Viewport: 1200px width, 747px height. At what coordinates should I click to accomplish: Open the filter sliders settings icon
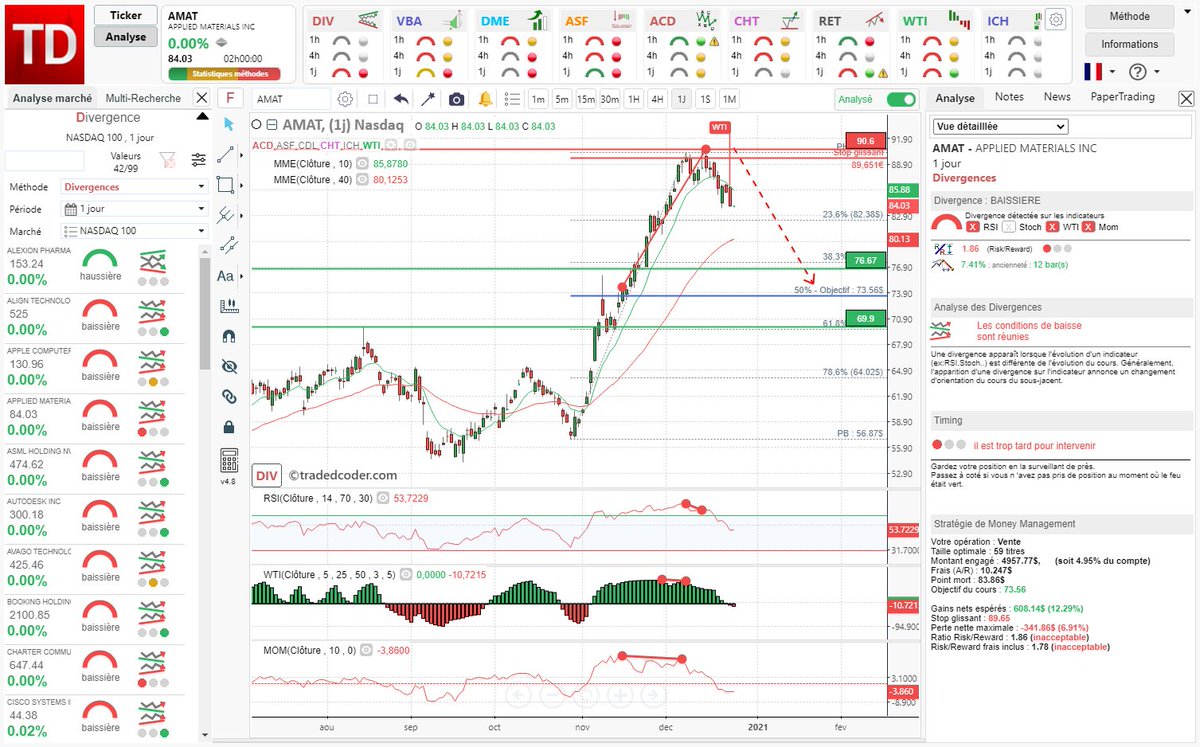(x=198, y=158)
